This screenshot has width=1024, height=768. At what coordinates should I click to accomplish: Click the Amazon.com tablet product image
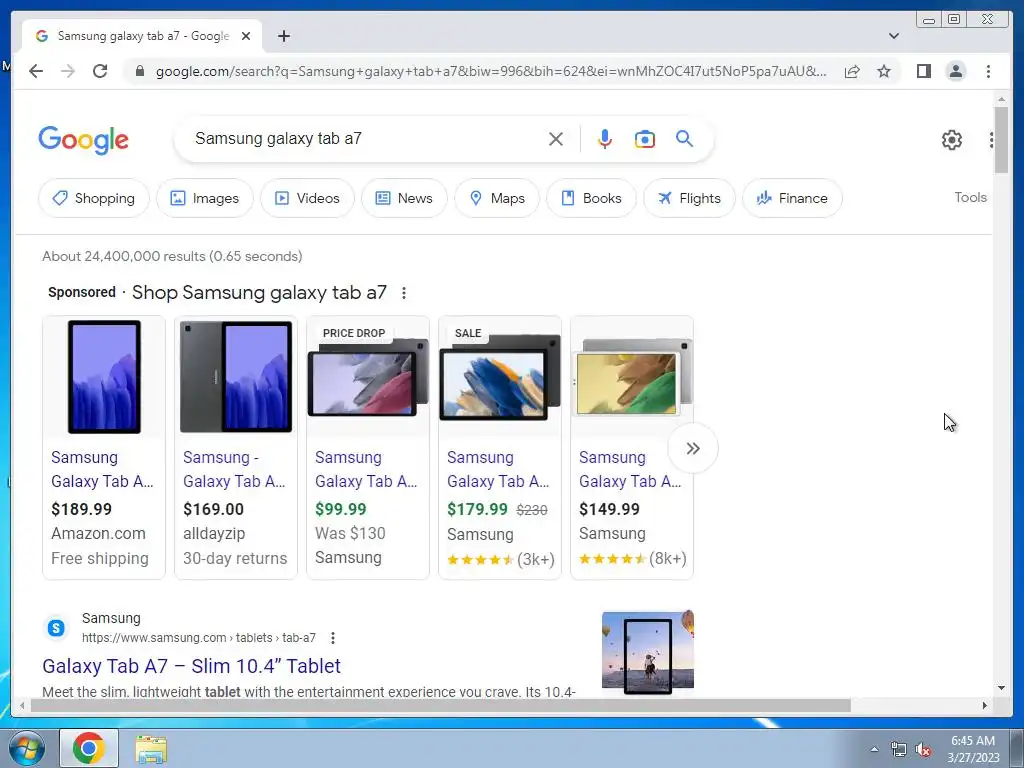point(104,377)
